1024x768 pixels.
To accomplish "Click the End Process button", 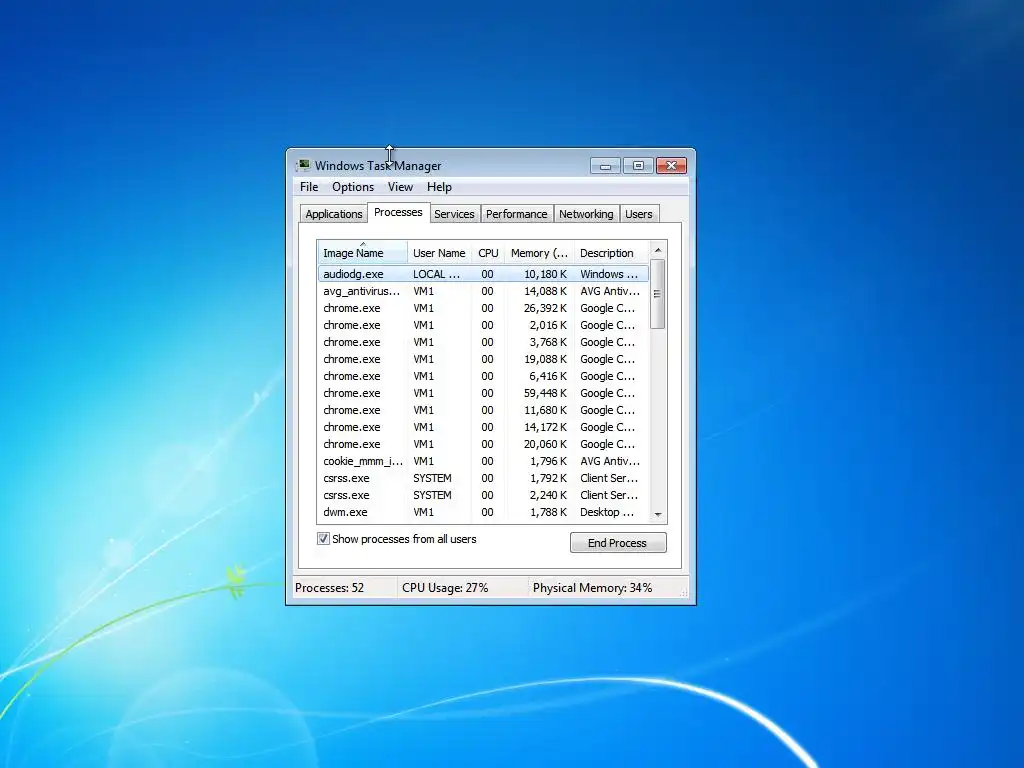I will click(618, 543).
